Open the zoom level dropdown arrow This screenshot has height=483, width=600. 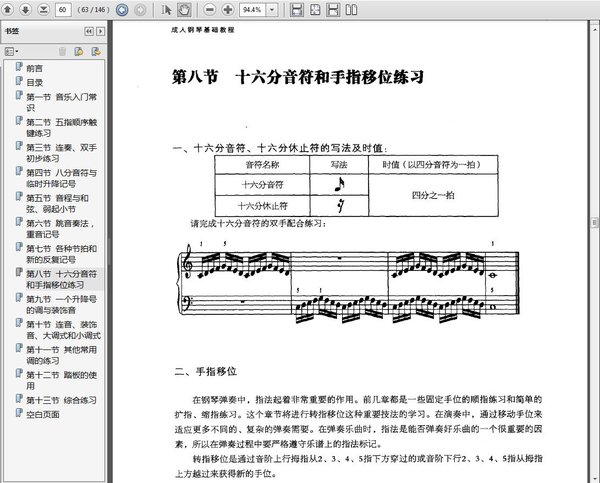(x=272, y=10)
